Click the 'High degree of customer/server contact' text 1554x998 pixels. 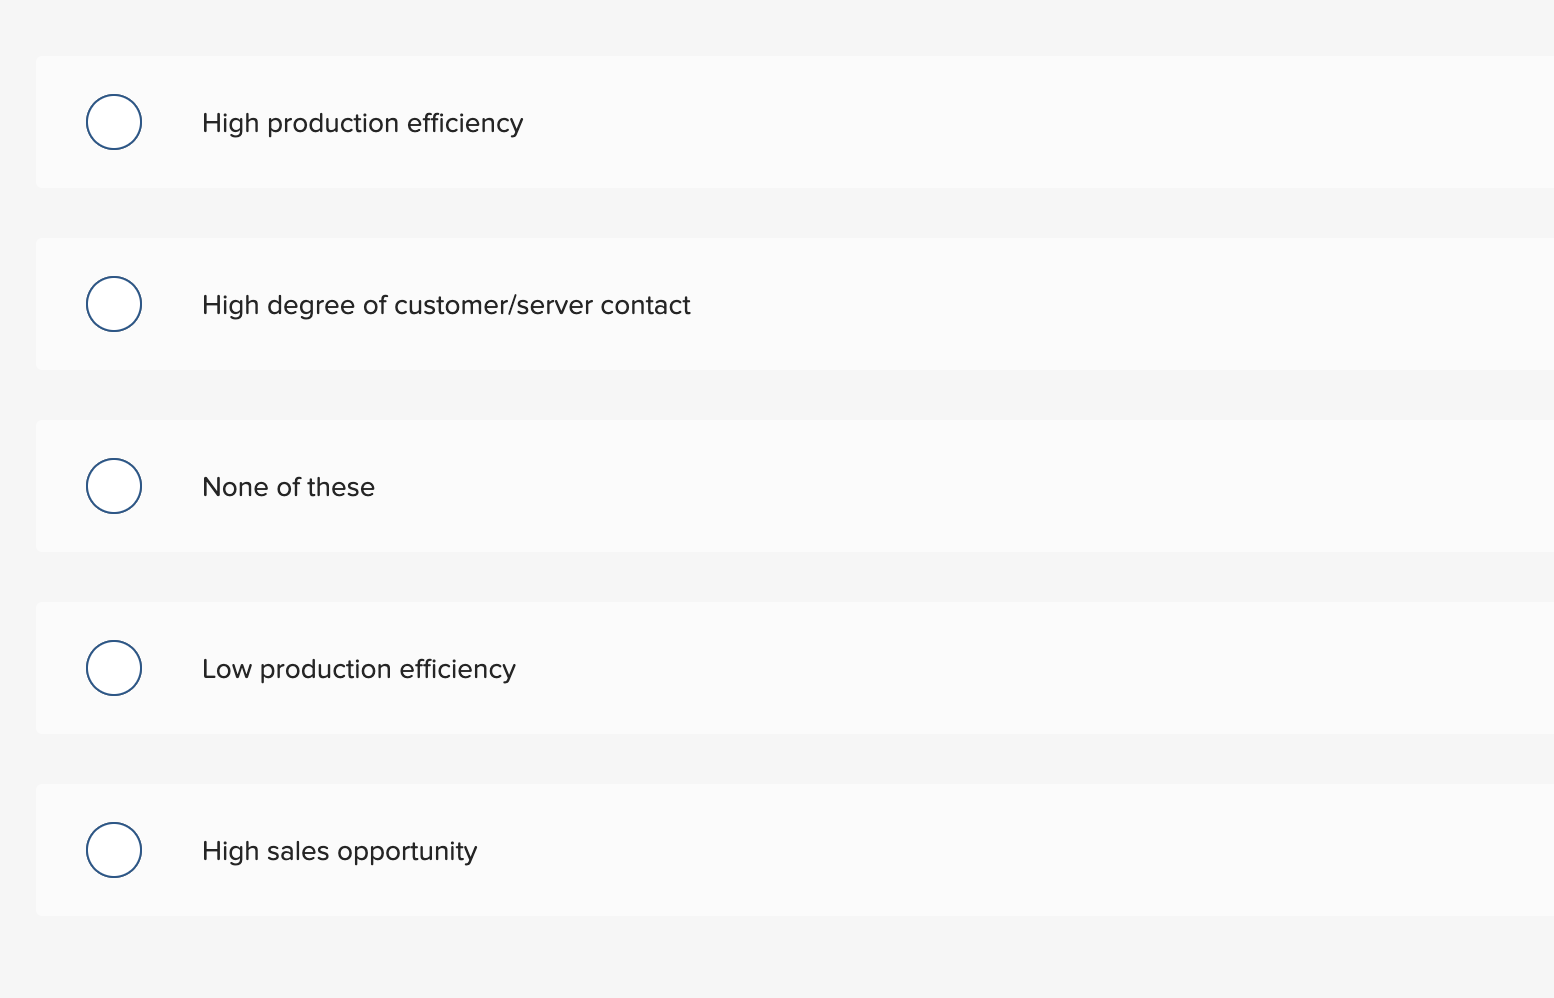(x=446, y=304)
